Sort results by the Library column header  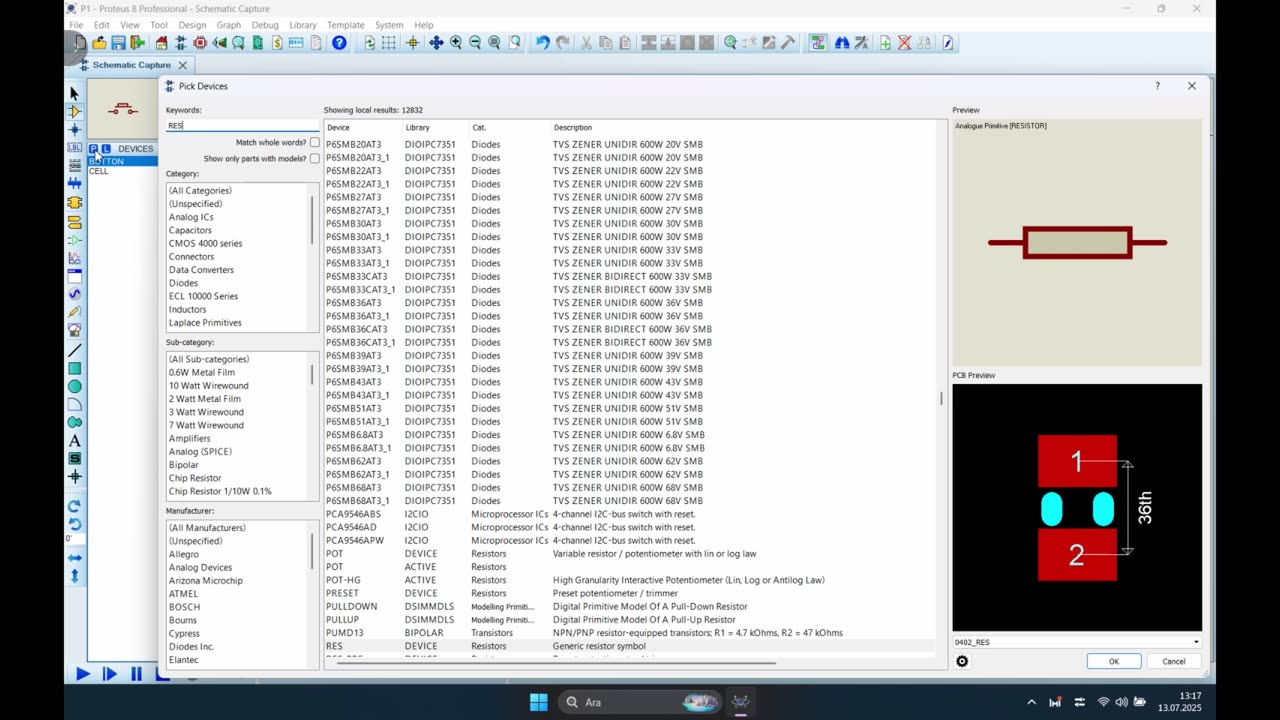pyautogui.click(x=435, y=128)
